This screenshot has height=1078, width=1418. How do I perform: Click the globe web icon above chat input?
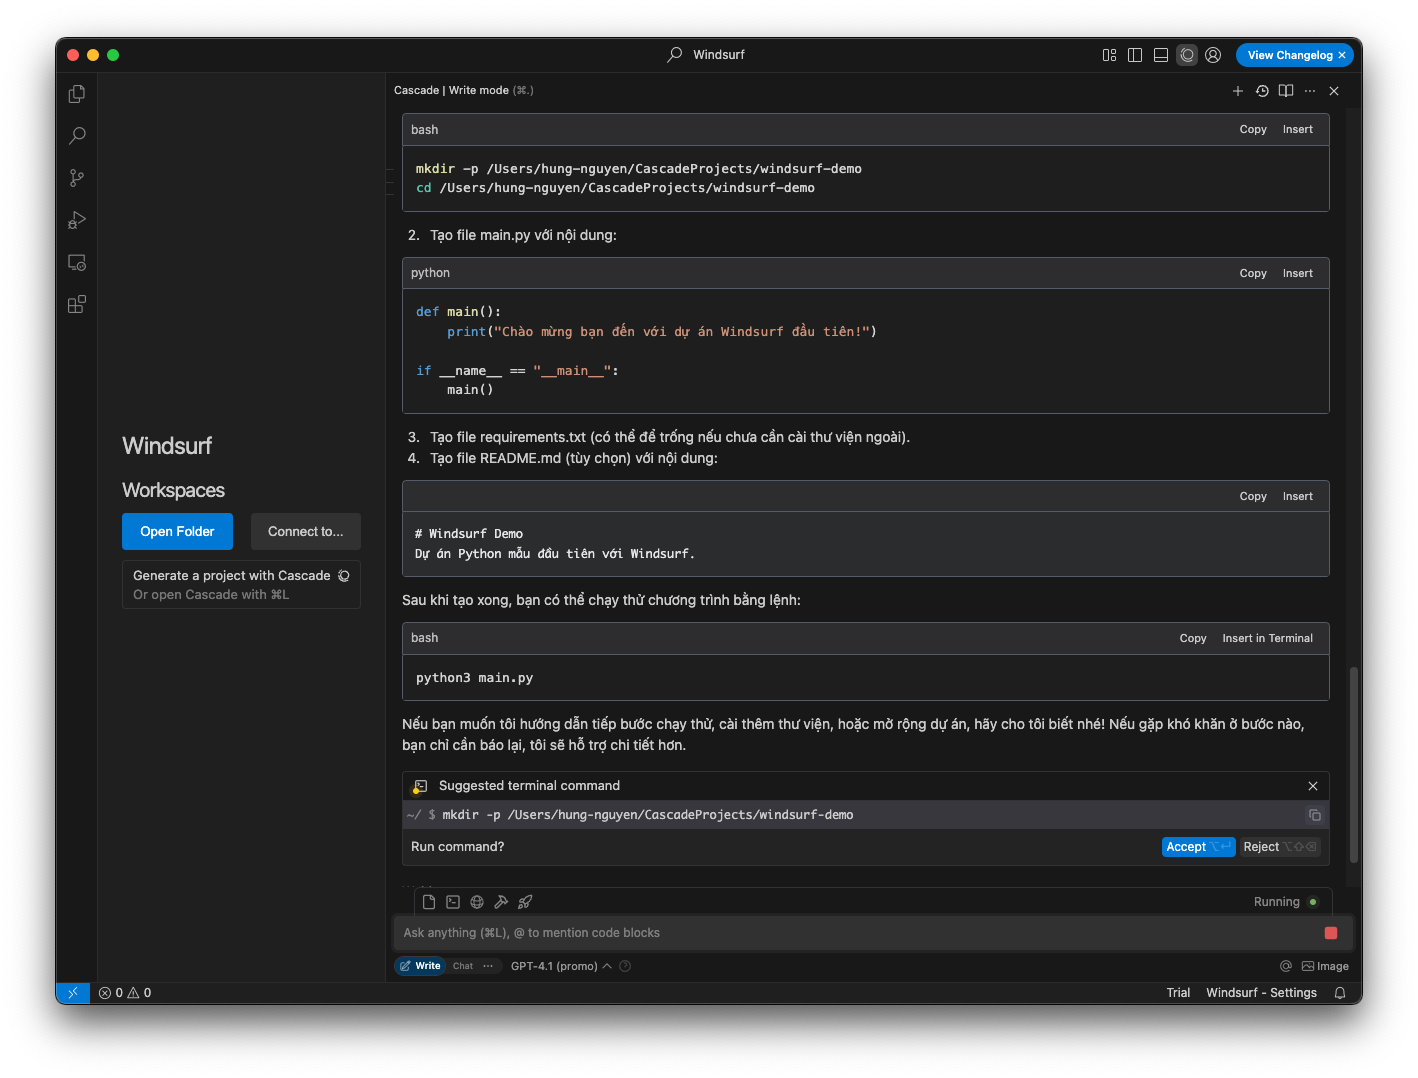[477, 902]
